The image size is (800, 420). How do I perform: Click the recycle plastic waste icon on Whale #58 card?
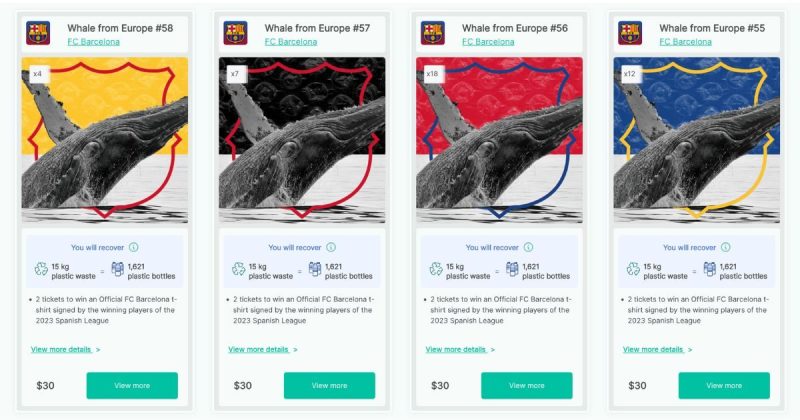pyautogui.click(x=41, y=269)
